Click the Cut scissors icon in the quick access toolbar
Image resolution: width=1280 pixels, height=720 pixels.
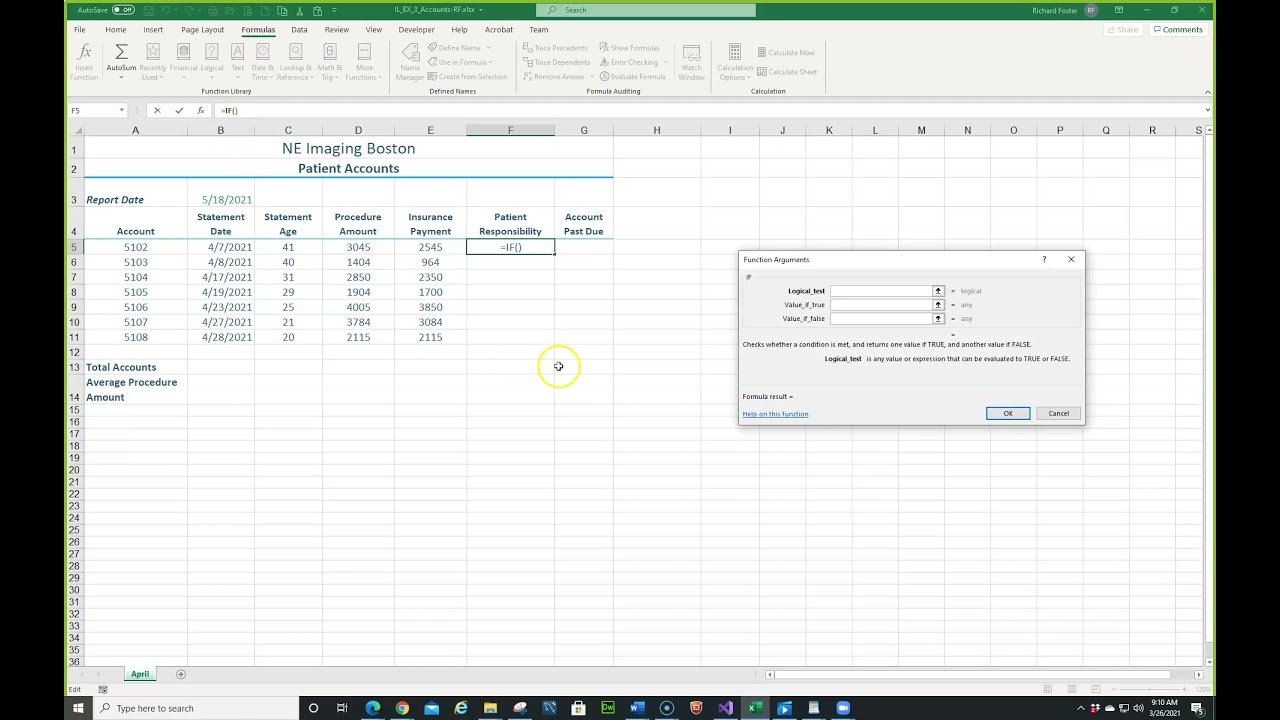tap(299, 10)
